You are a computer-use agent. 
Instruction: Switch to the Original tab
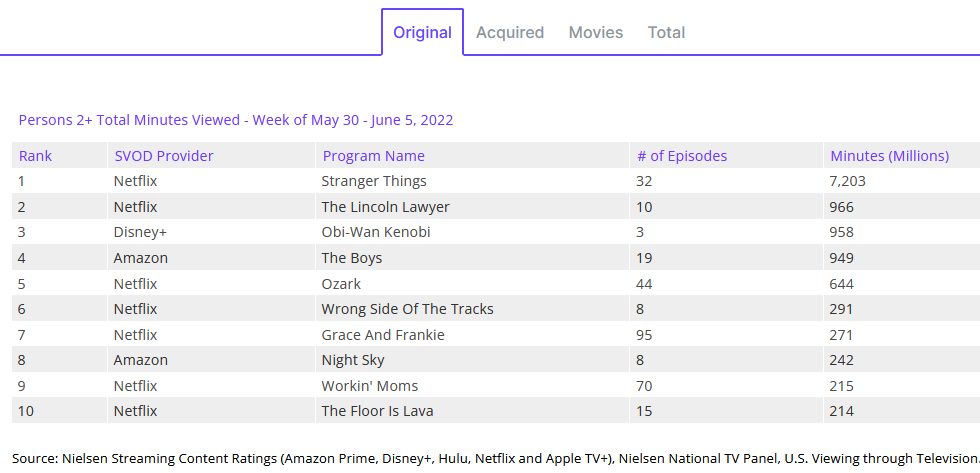point(422,32)
